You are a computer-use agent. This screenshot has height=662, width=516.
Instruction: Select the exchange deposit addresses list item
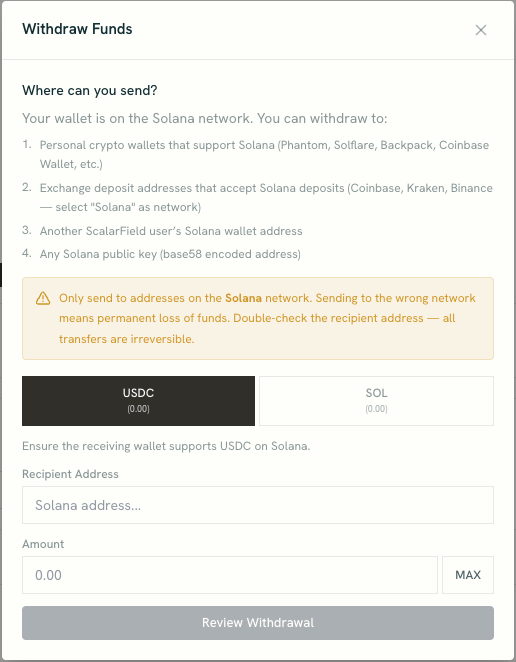pos(266,198)
